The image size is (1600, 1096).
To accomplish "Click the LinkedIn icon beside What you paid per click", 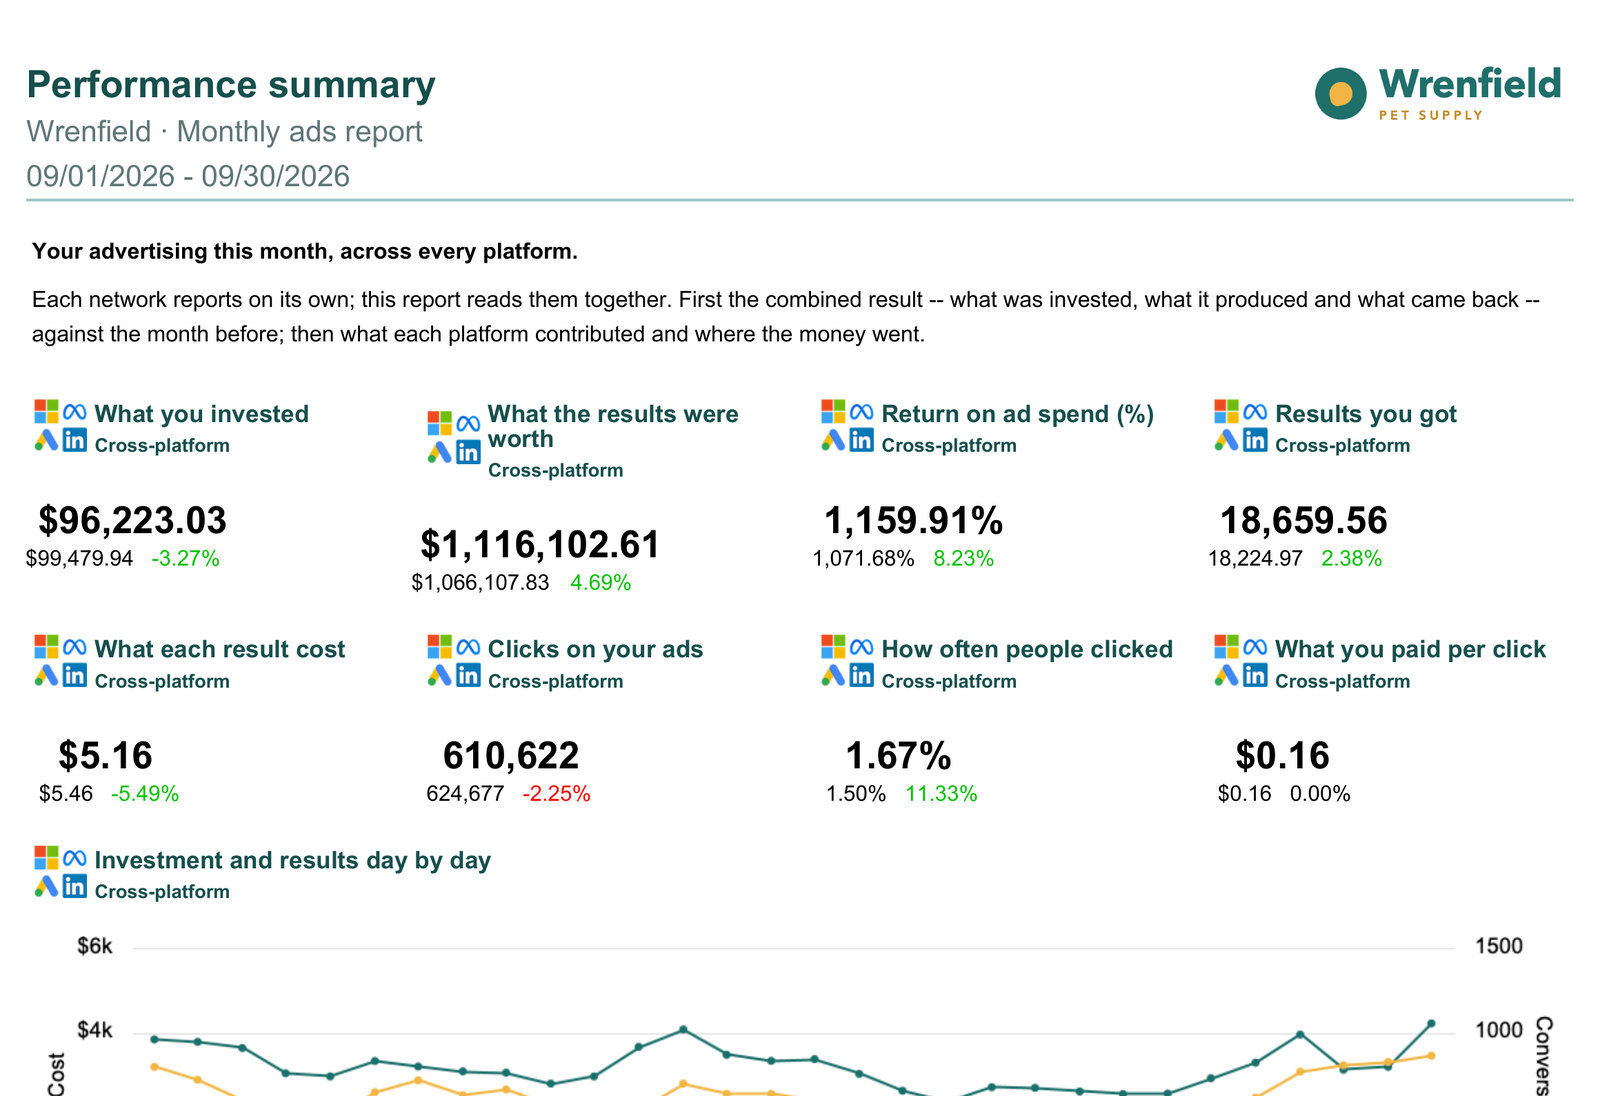I will (1255, 675).
